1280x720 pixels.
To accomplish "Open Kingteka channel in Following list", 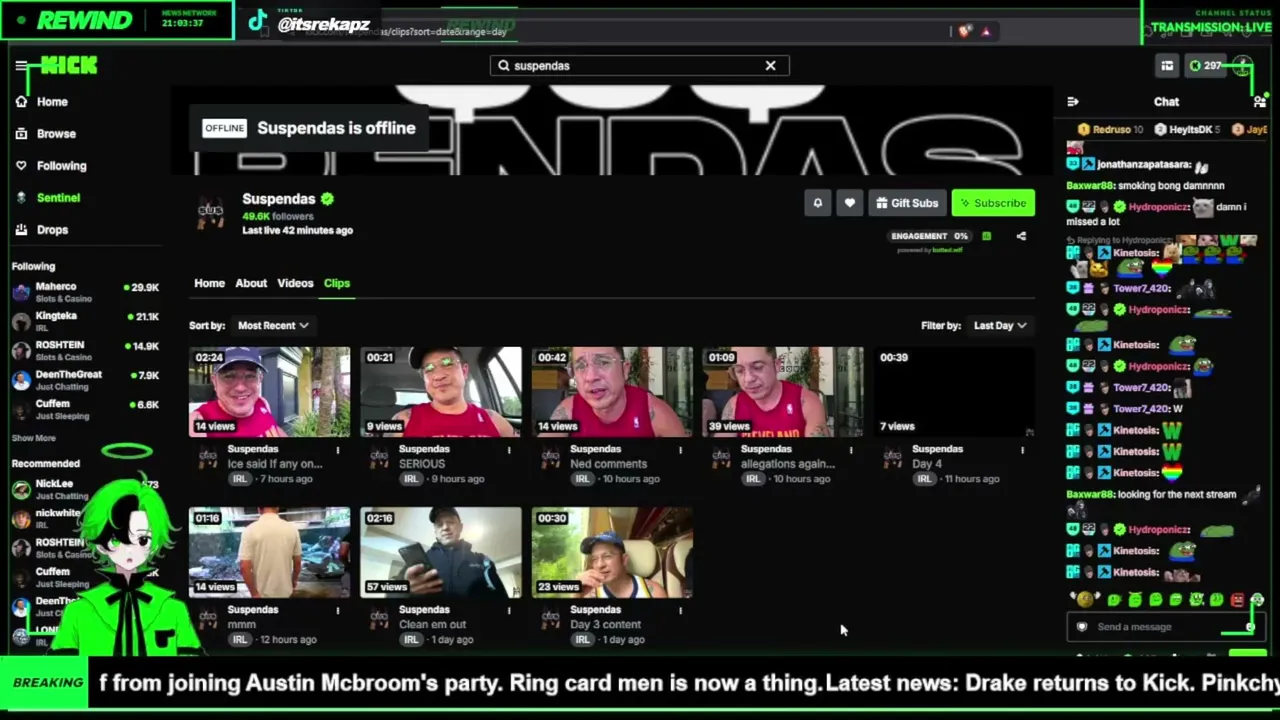I will coord(85,321).
